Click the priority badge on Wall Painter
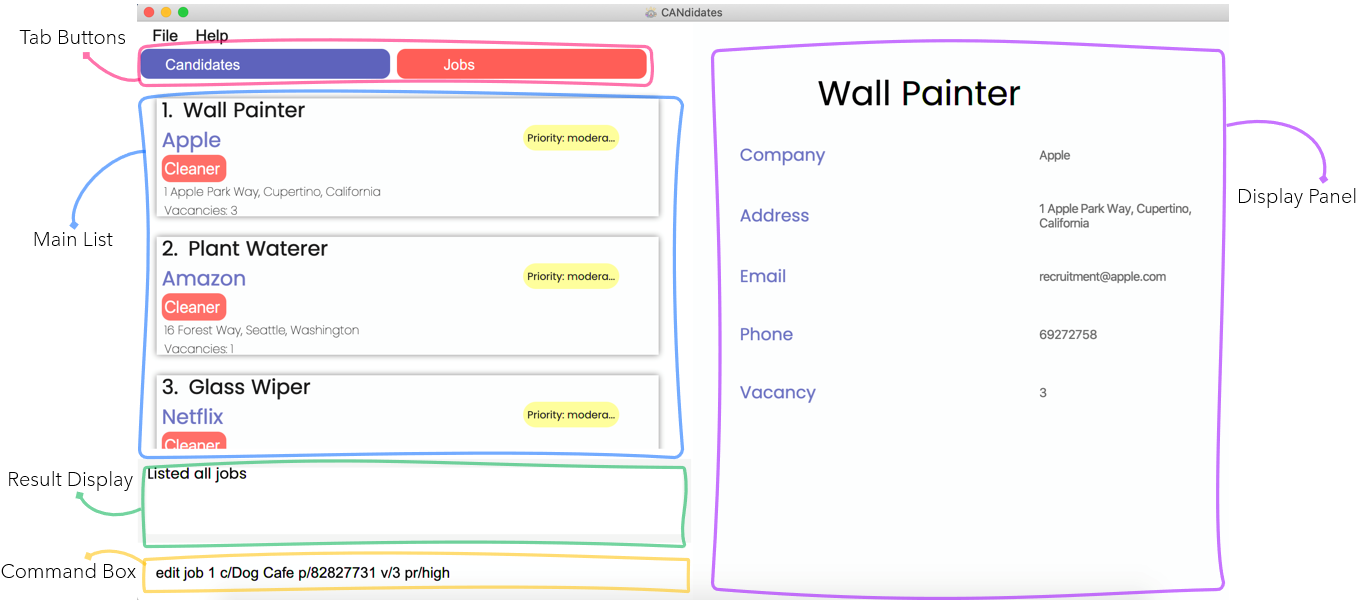The image size is (1361, 606). (571, 138)
